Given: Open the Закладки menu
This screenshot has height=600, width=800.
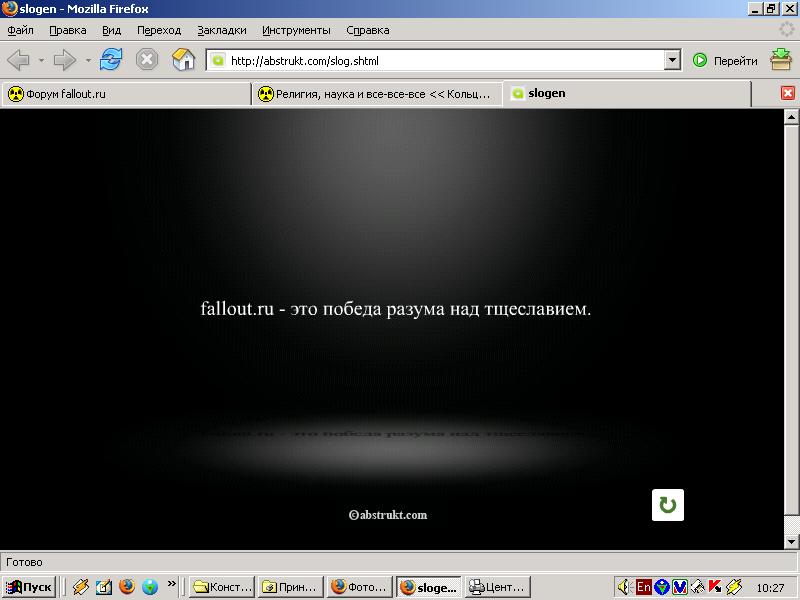Looking at the screenshot, I should [221, 30].
